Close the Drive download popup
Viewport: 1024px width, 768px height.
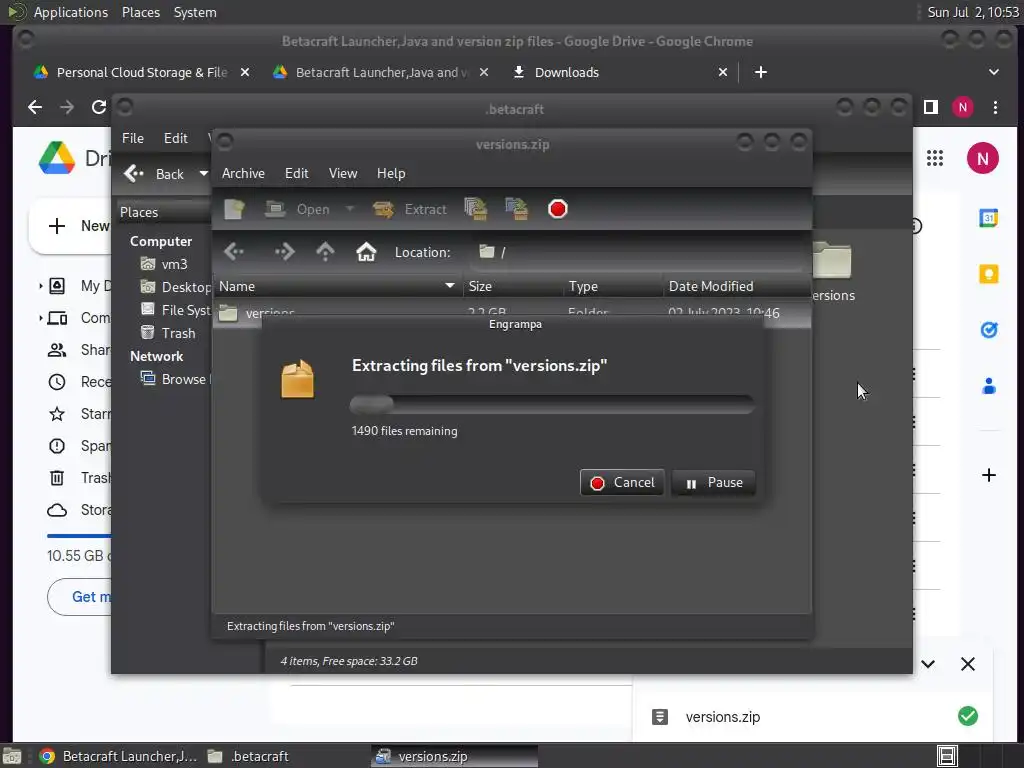(x=968, y=664)
